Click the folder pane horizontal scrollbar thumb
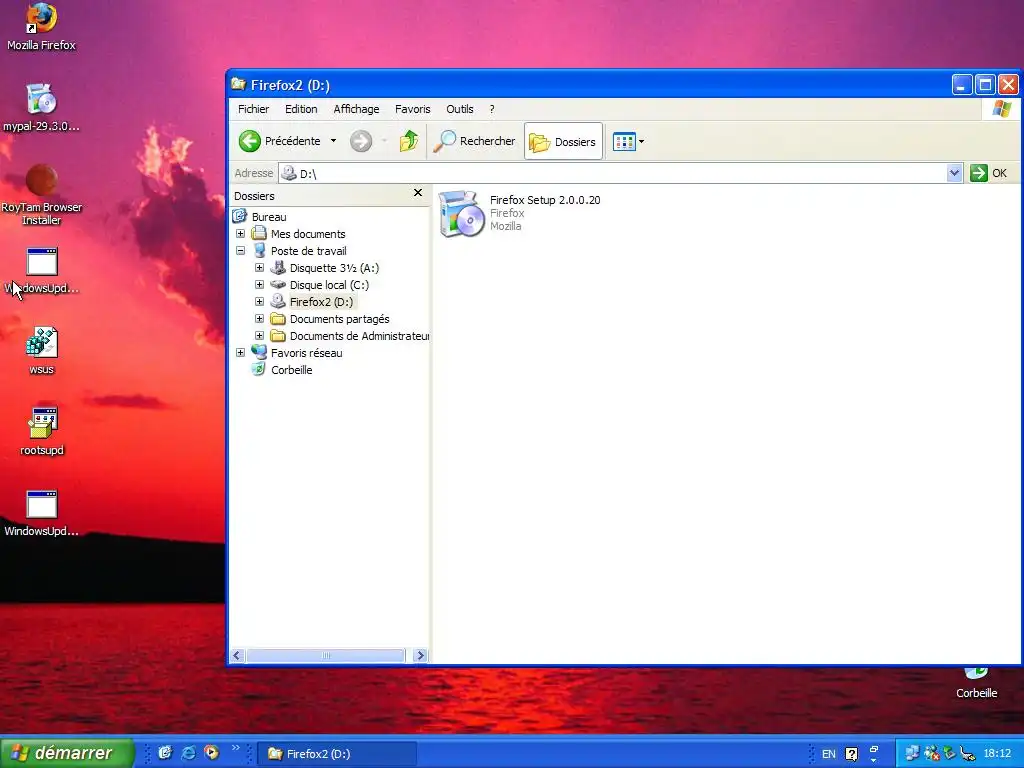The width and height of the screenshot is (1024, 768). pyautogui.click(x=325, y=655)
